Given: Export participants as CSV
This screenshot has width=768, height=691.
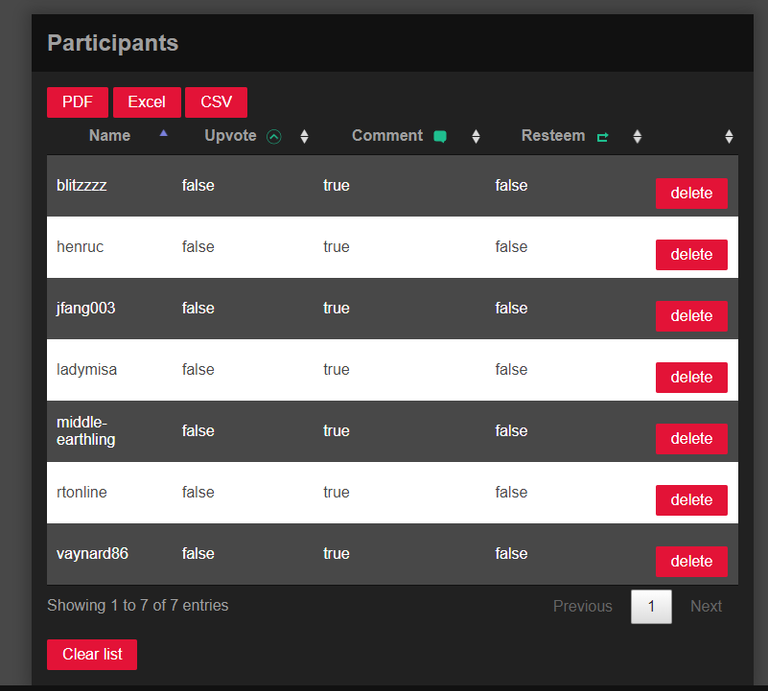Looking at the screenshot, I should click(216, 102).
